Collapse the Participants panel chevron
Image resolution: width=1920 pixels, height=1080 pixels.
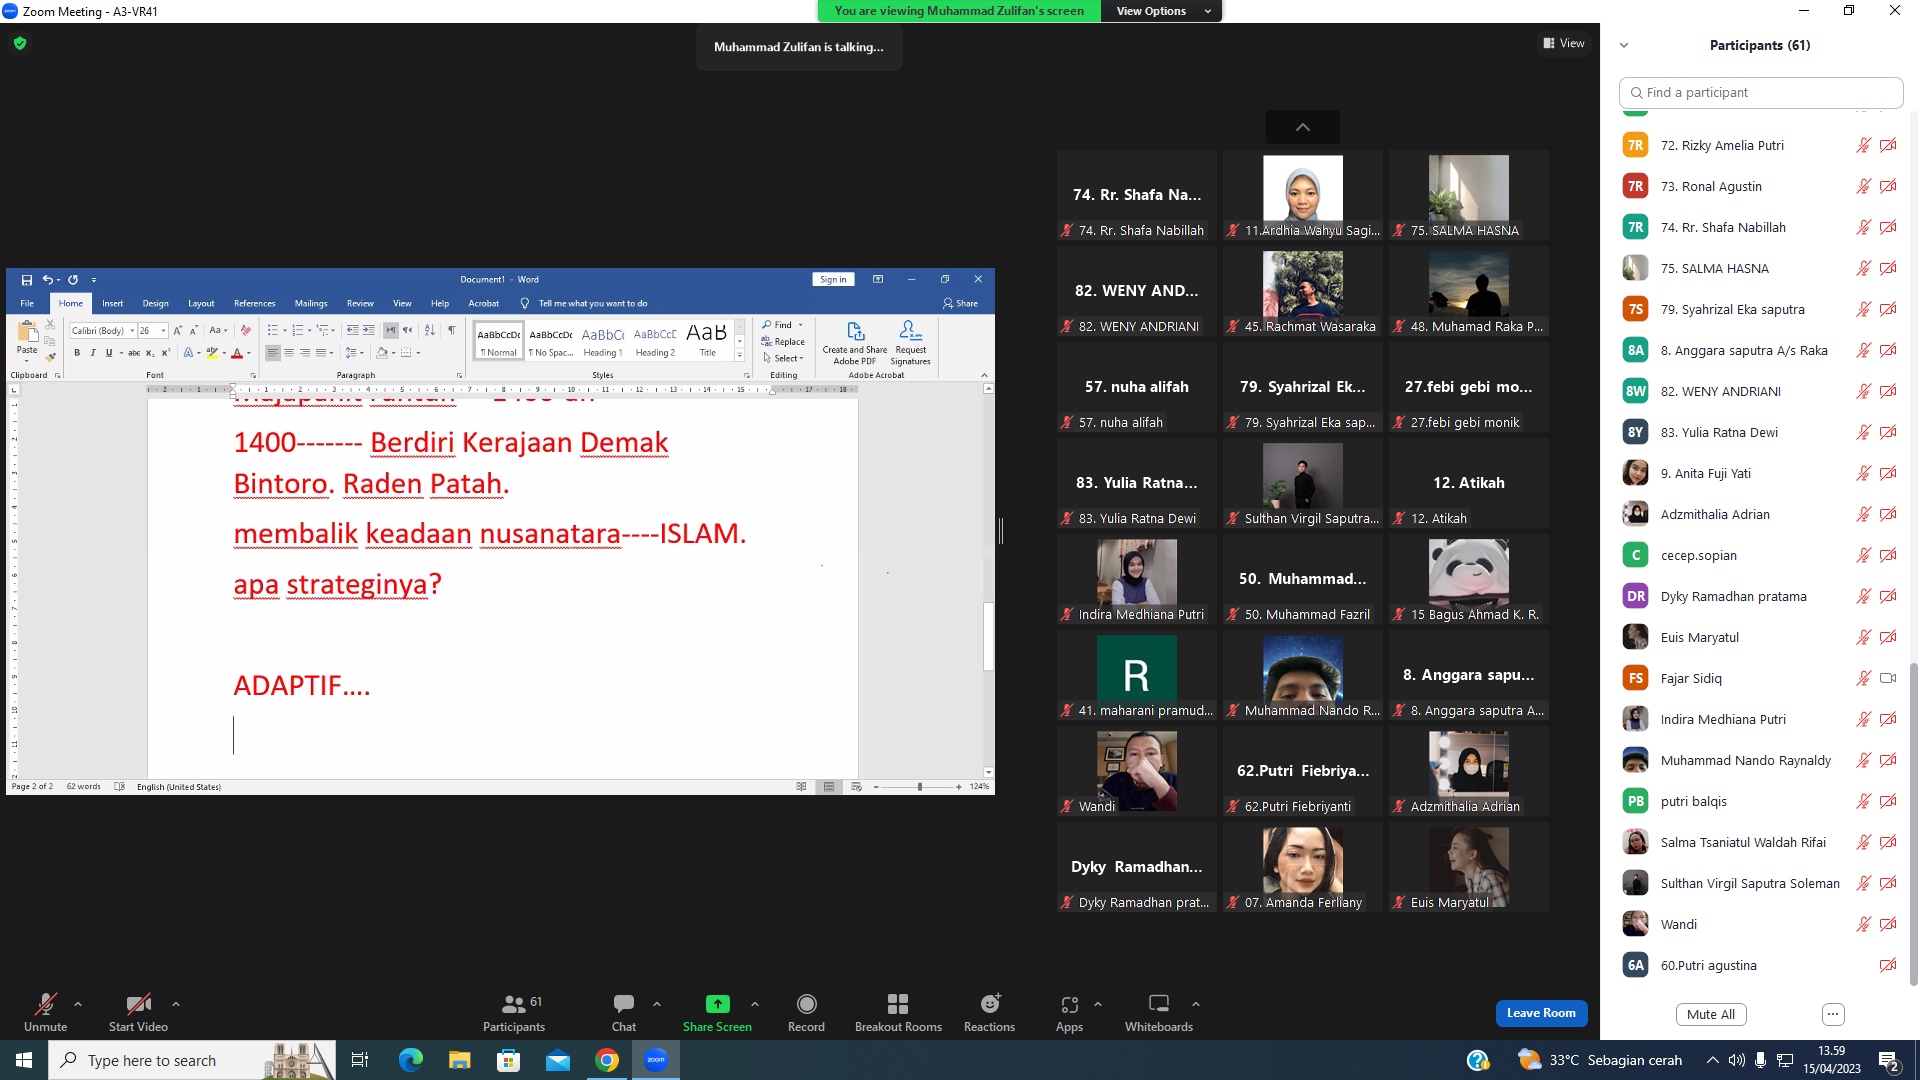(1624, 45)
